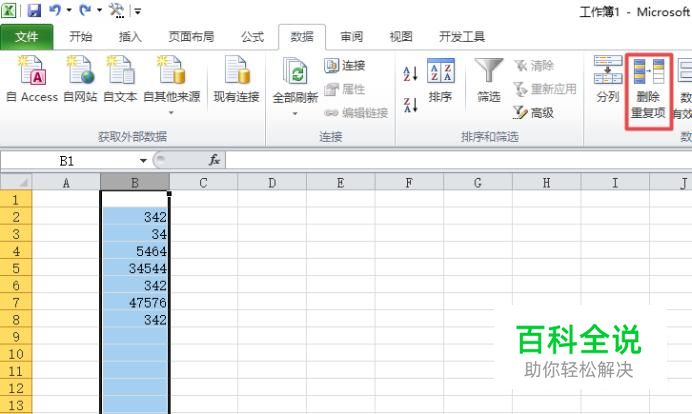Sort descending with the Z-A icon
Screen dimensions: 692x414
(410, 105)
